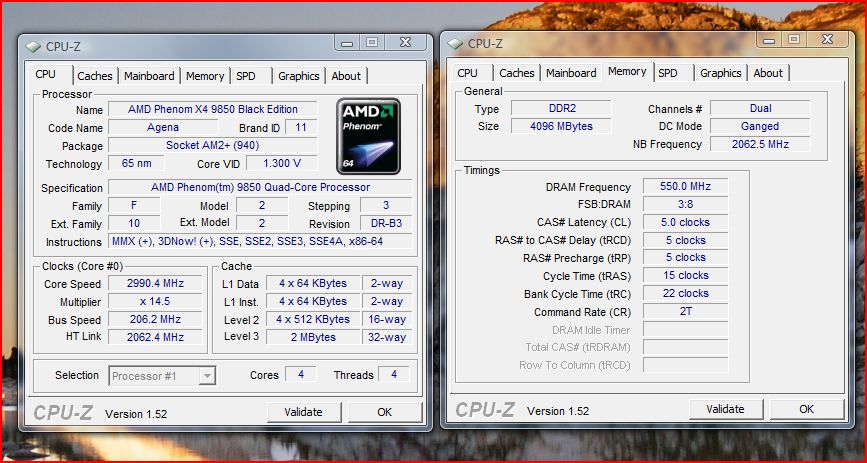Screen dimensions: 867x463
Task: Click the CAS# Latency value '5.0 clocks'
Action: coord(686,222)
